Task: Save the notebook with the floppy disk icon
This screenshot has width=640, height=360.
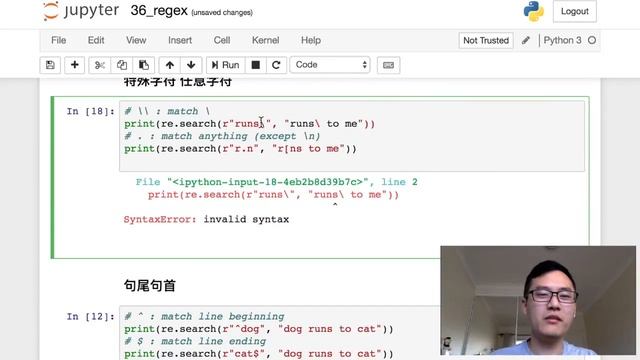Action: point(50,65)
